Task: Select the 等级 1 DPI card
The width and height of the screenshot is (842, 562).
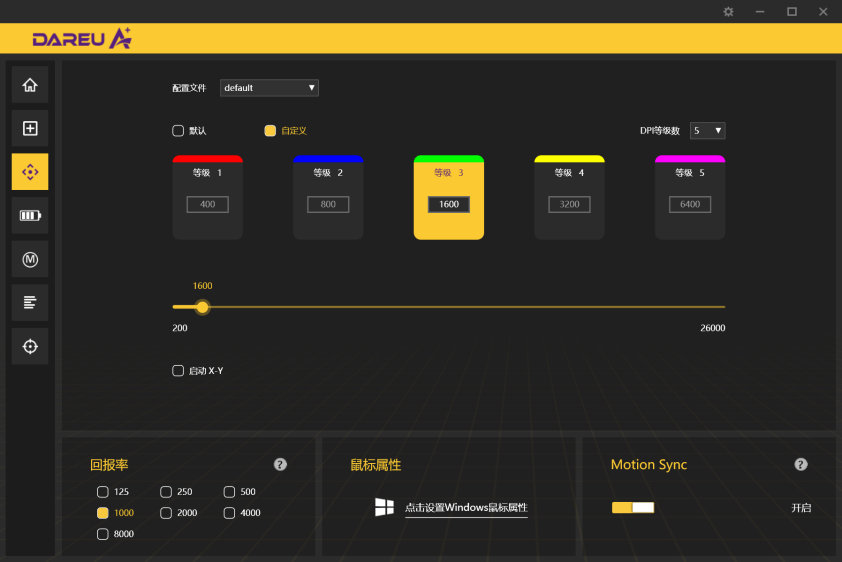Action: [207, 198]
